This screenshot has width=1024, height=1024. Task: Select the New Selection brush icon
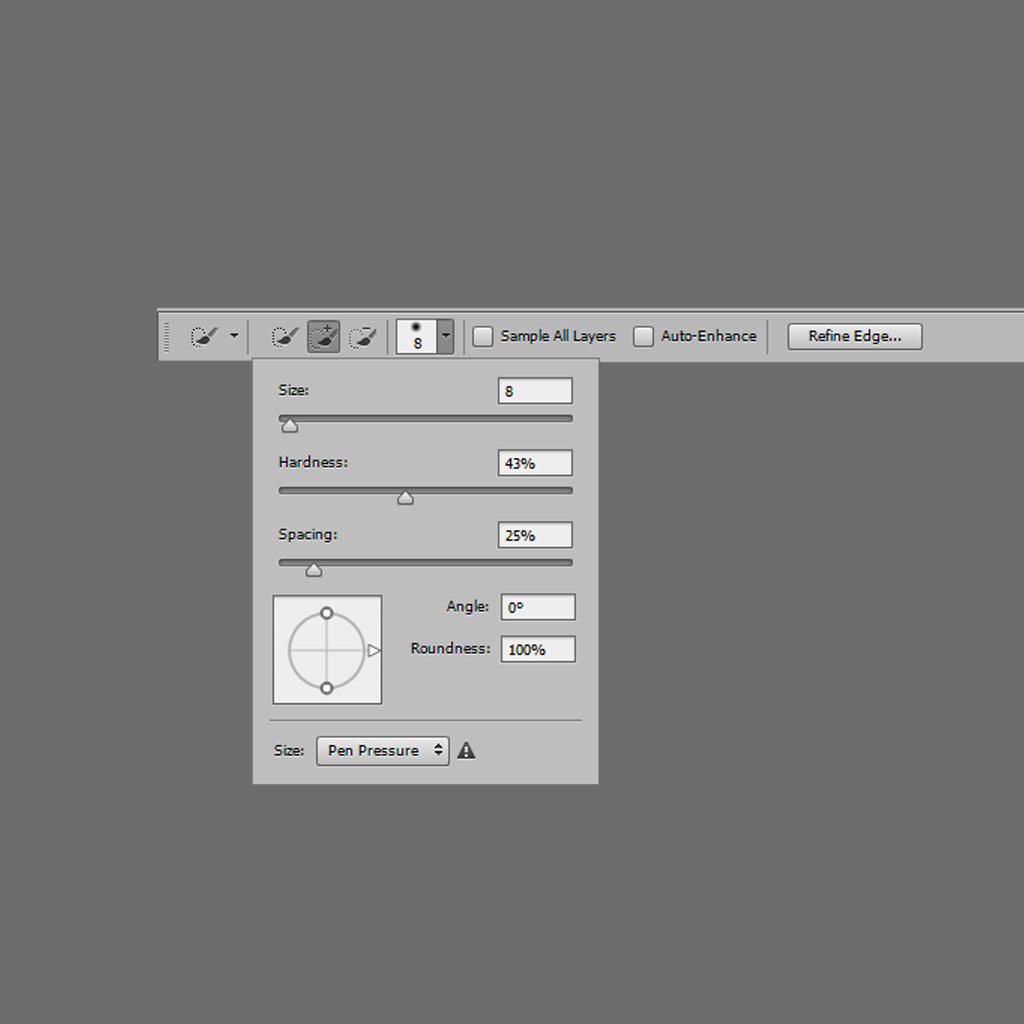[284, 336]
